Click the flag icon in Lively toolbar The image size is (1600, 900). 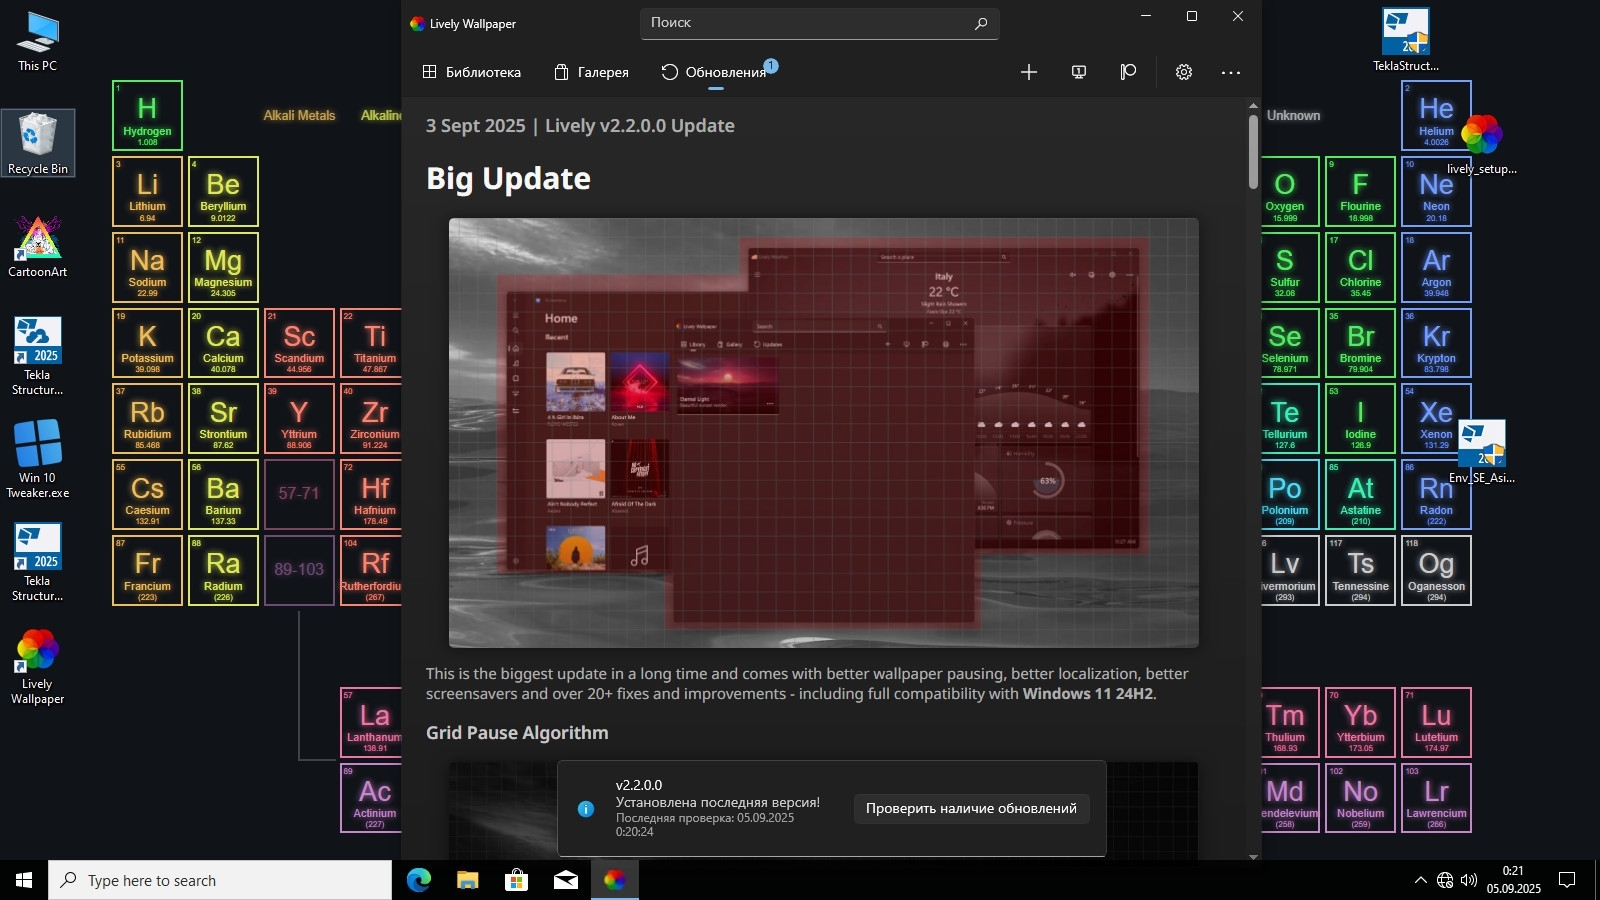[x=1128, y=72]
